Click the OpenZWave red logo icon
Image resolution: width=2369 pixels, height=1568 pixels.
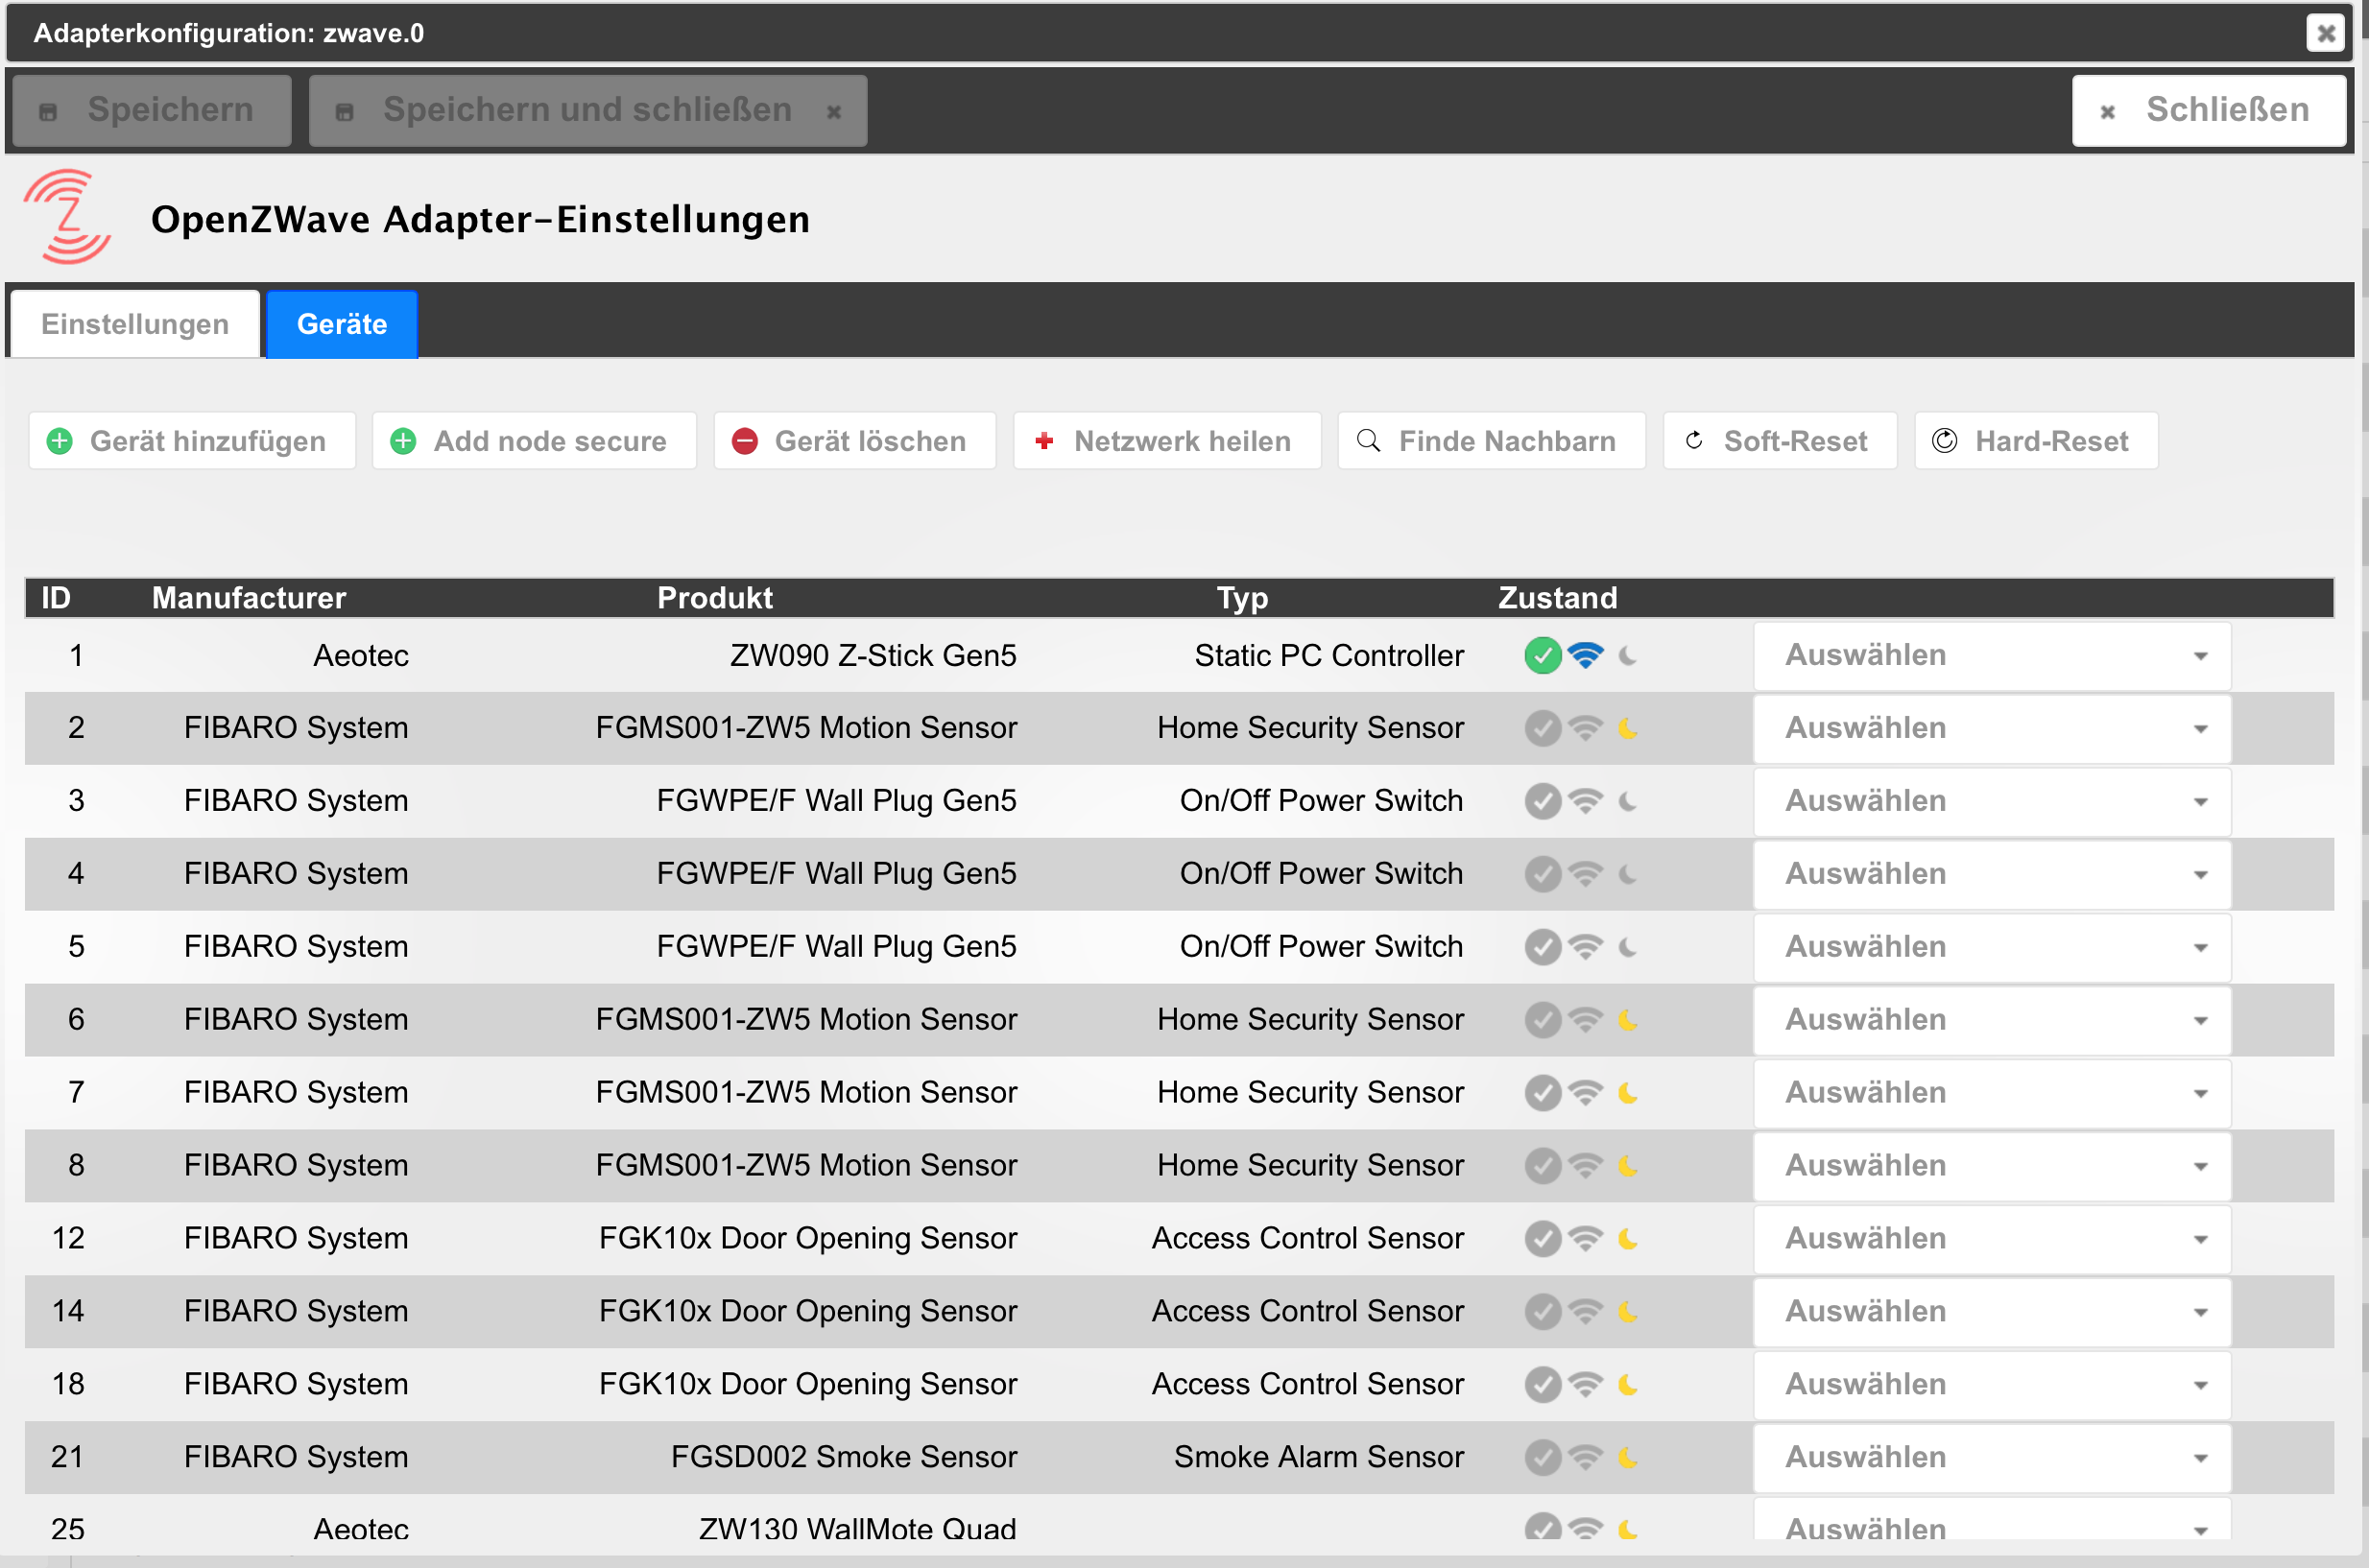point(67,217)
